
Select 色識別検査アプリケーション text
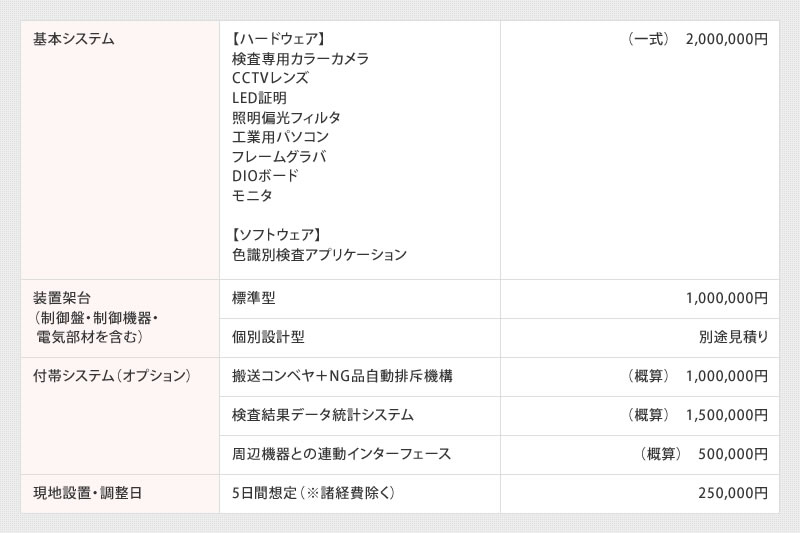click(x=319, y=254)
